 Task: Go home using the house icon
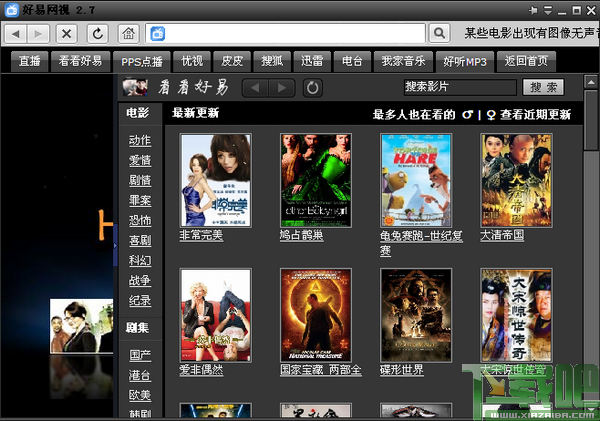tap(129, 34)
